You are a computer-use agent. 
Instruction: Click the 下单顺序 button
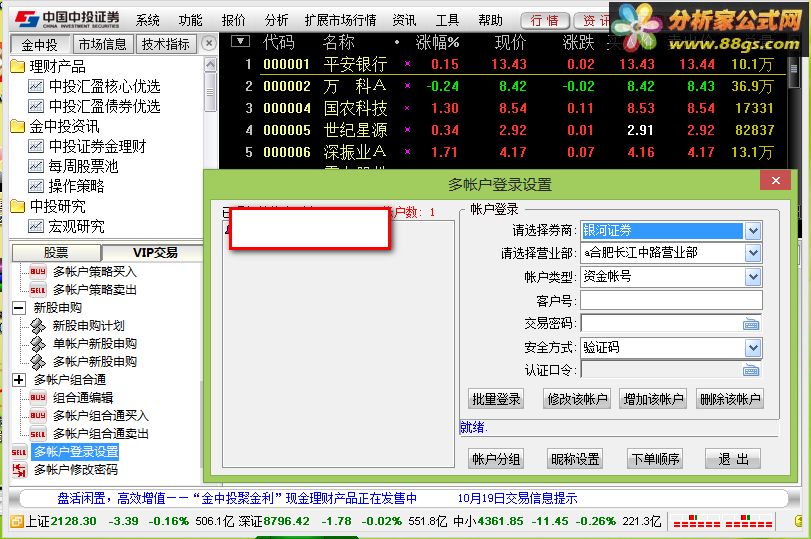[655, 459]
